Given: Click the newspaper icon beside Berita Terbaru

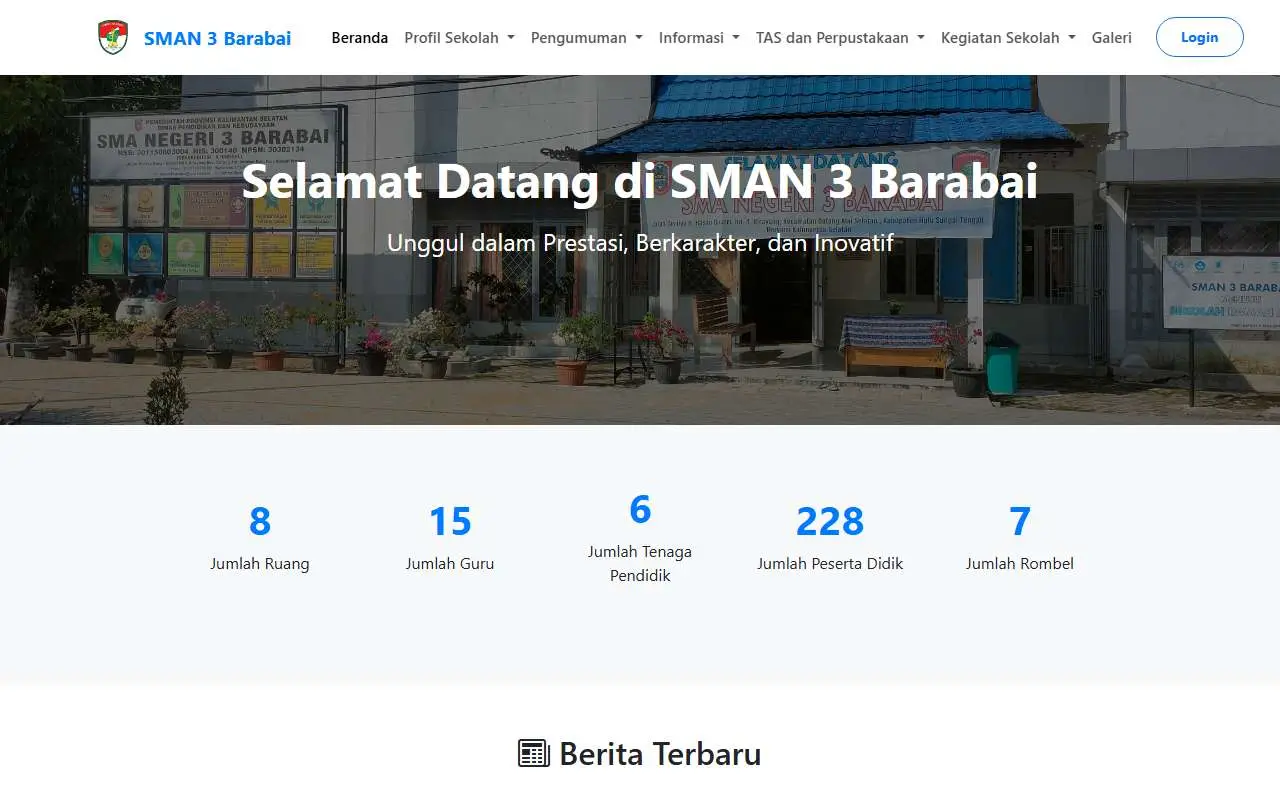Looking at the screenshot, I should (534, 753).
